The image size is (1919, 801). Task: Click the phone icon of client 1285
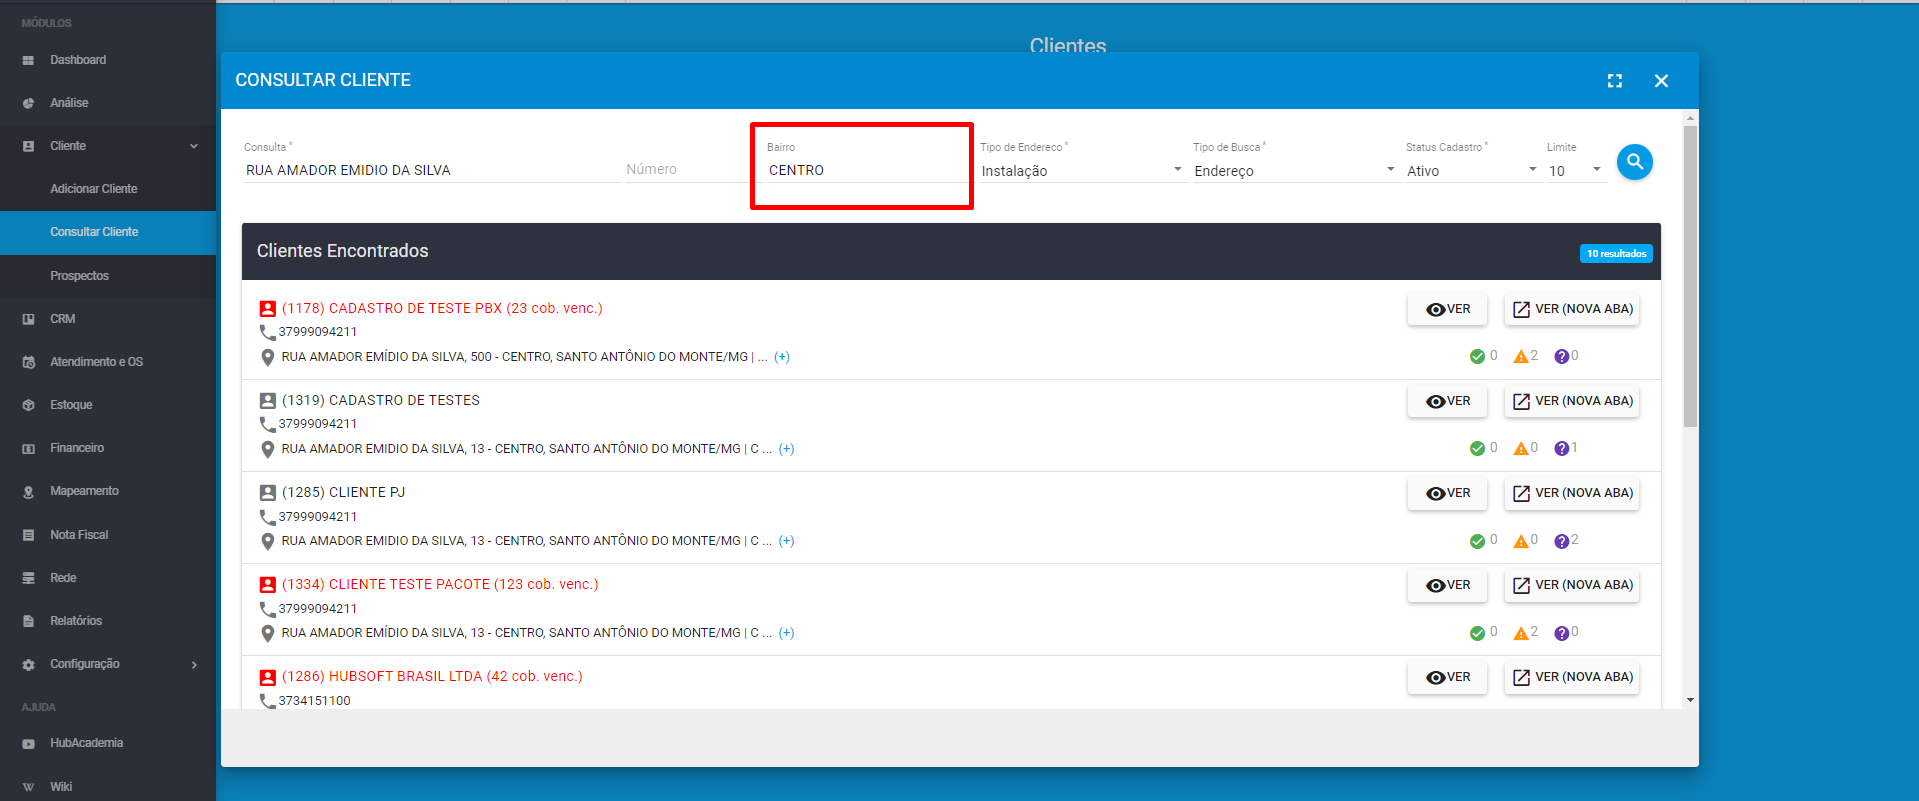[267, 517]
